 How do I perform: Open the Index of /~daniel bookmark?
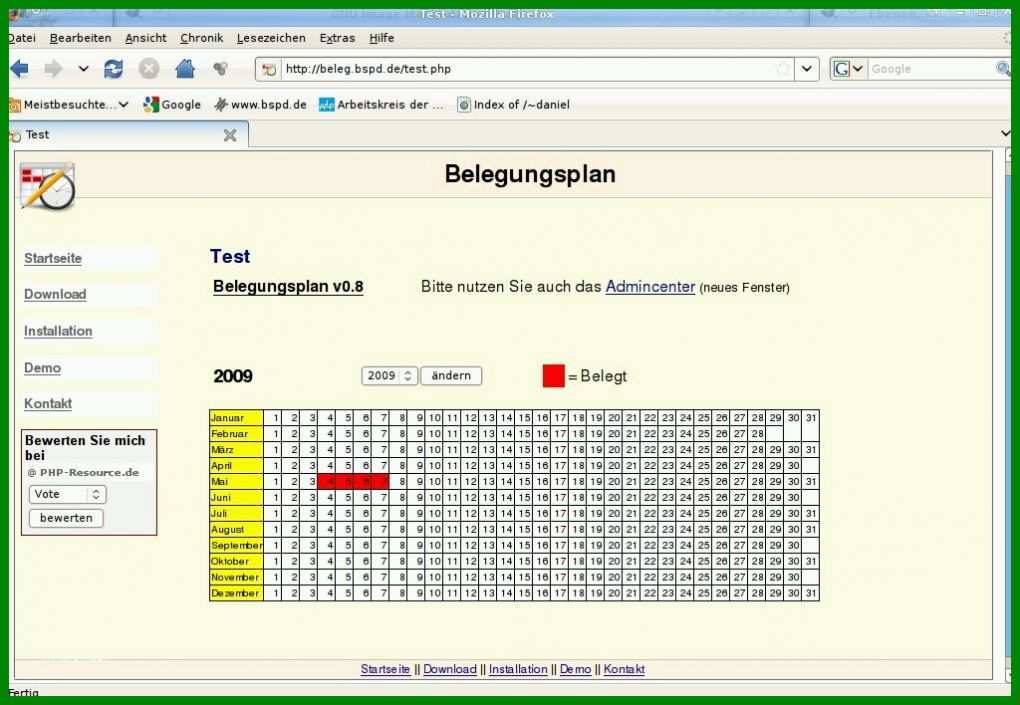click(x=513, y=104)
